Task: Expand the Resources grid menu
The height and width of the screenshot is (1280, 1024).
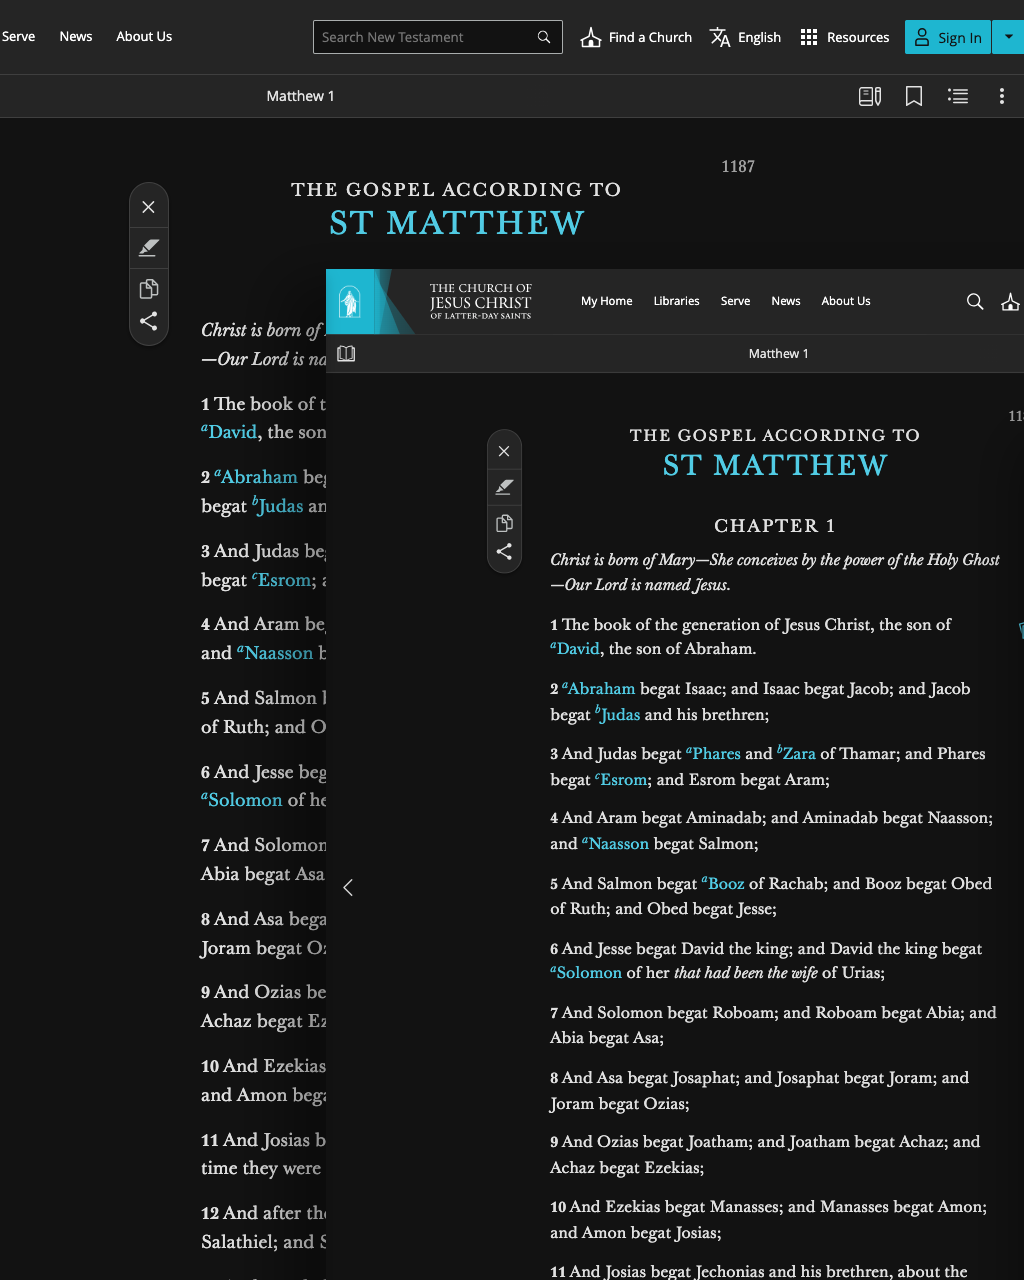Action: pyautogui.click(x=845, y=37)
